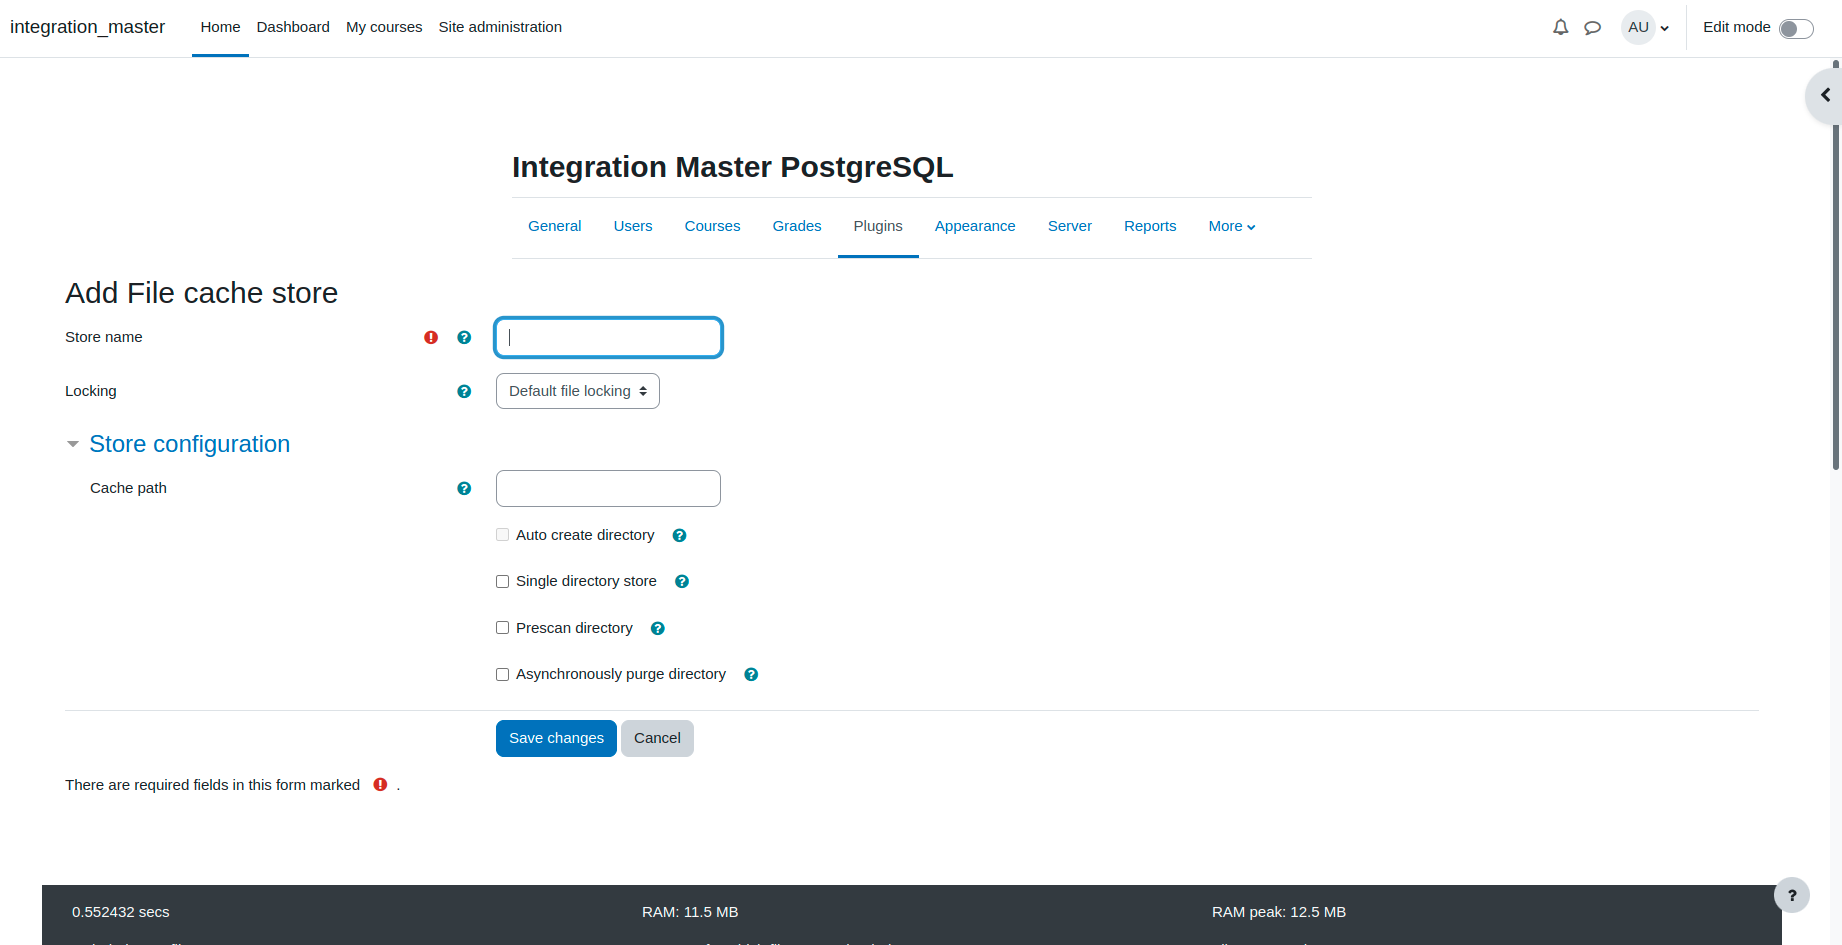Screen dimensions: 1842x945
Task: Switch to the Appearance tab
Action: click(975, 226)
